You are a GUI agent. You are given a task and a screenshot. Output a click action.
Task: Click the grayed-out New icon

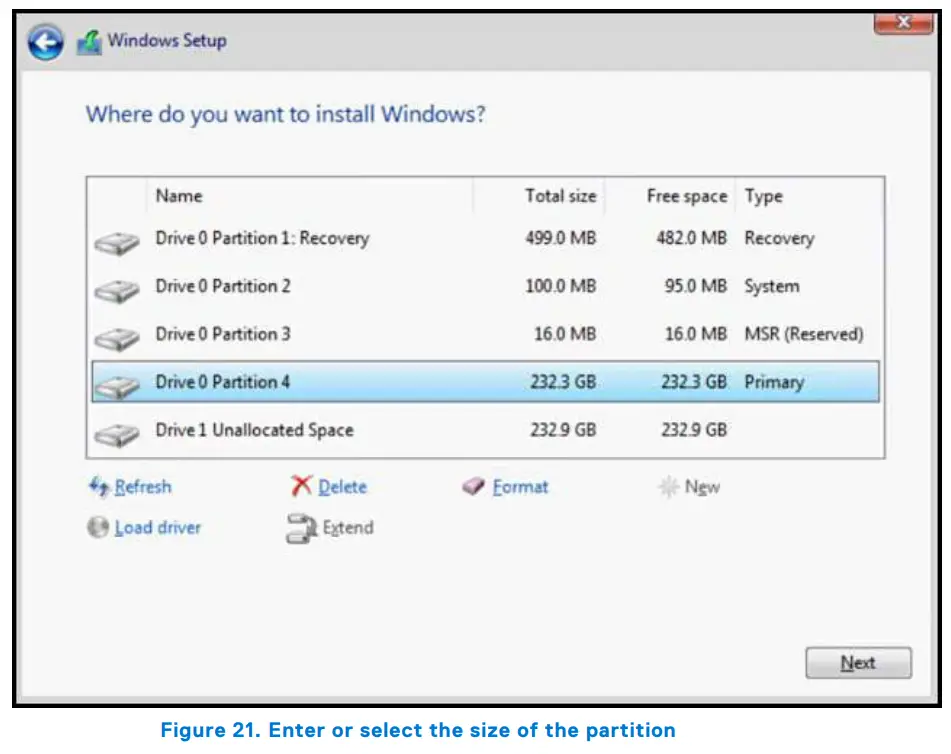coord(669,487)
